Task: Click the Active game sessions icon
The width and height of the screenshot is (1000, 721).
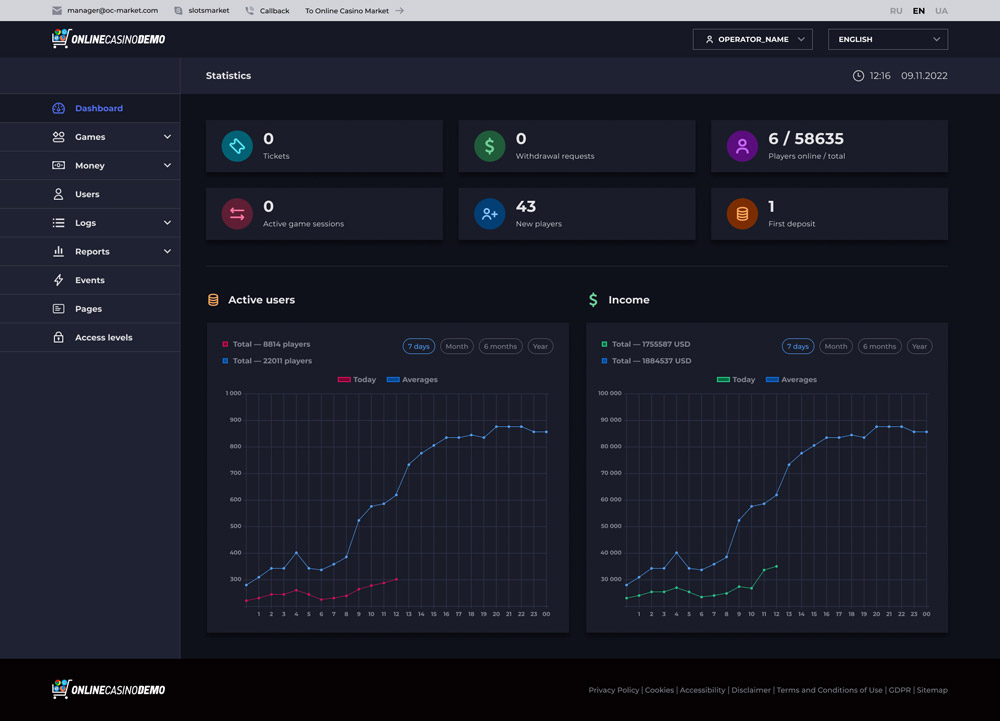Action: [237, 214]
